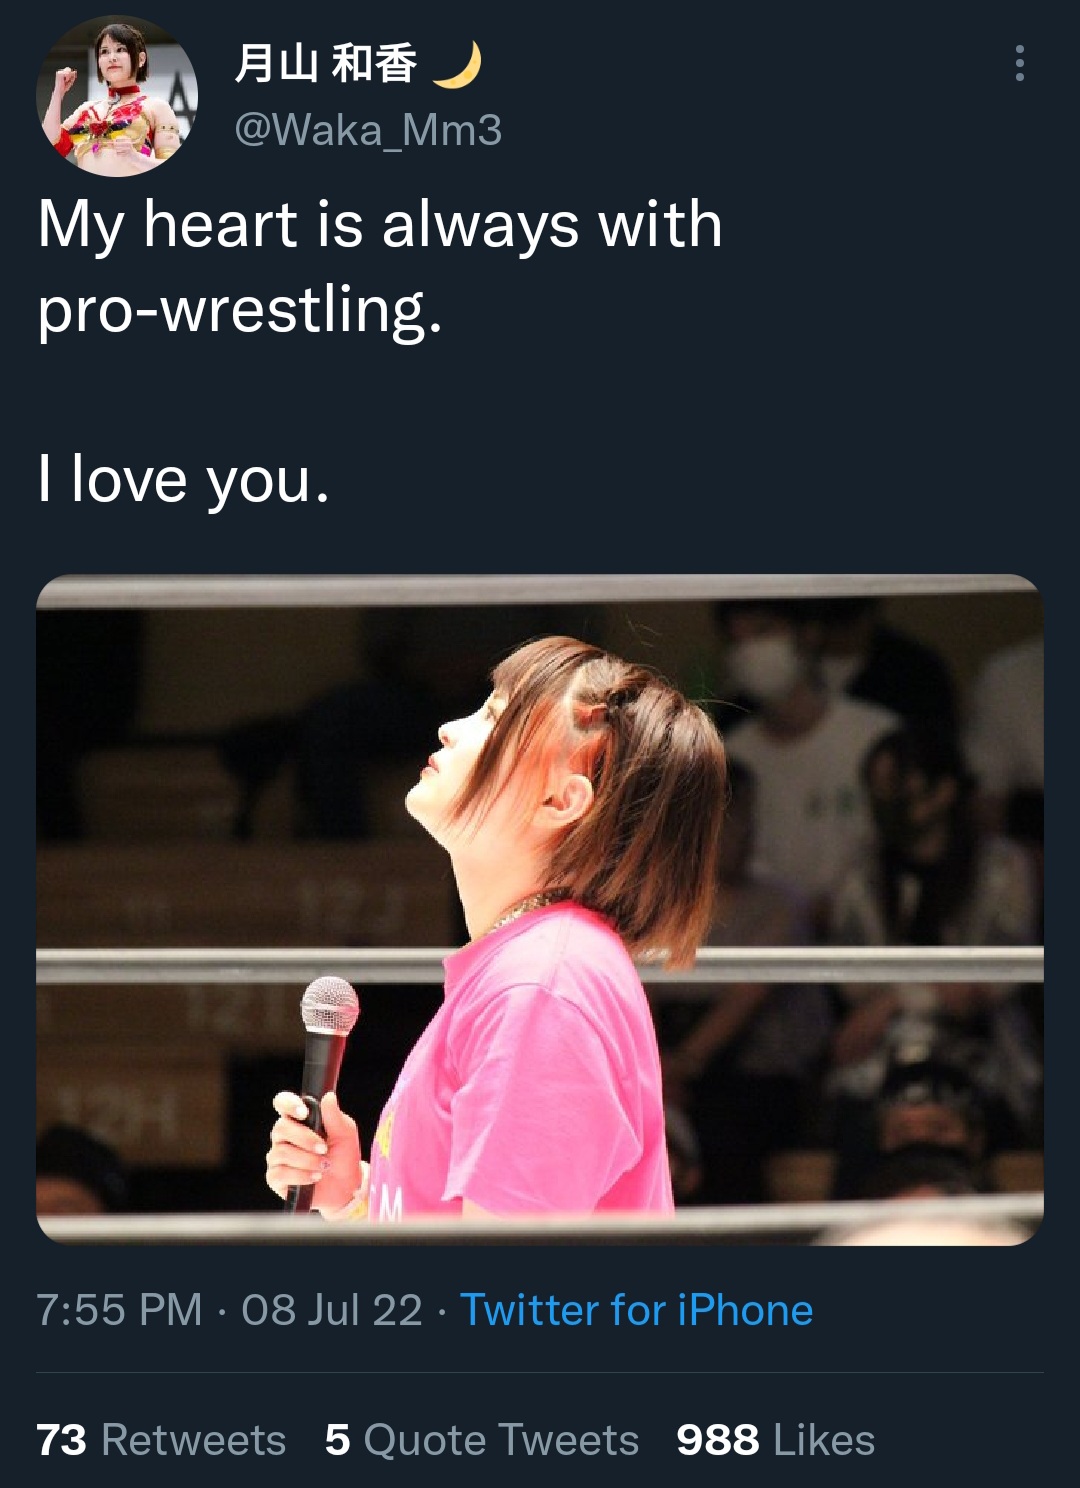Image resolution: width=1080 pixels, height=1488 pixels.
Task: Click the word "pro-wrestling." in the tweet
Action: pos(239,311)
